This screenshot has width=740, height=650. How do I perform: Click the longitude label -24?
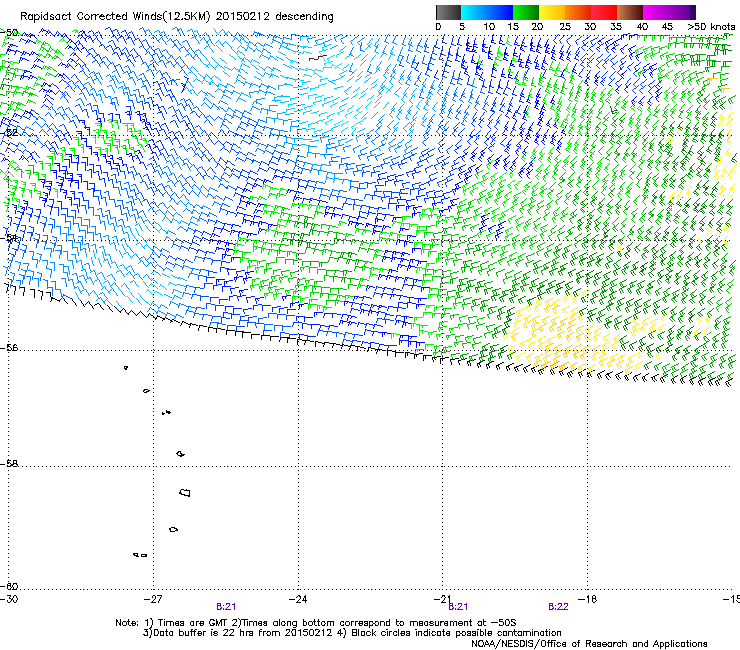298,599
